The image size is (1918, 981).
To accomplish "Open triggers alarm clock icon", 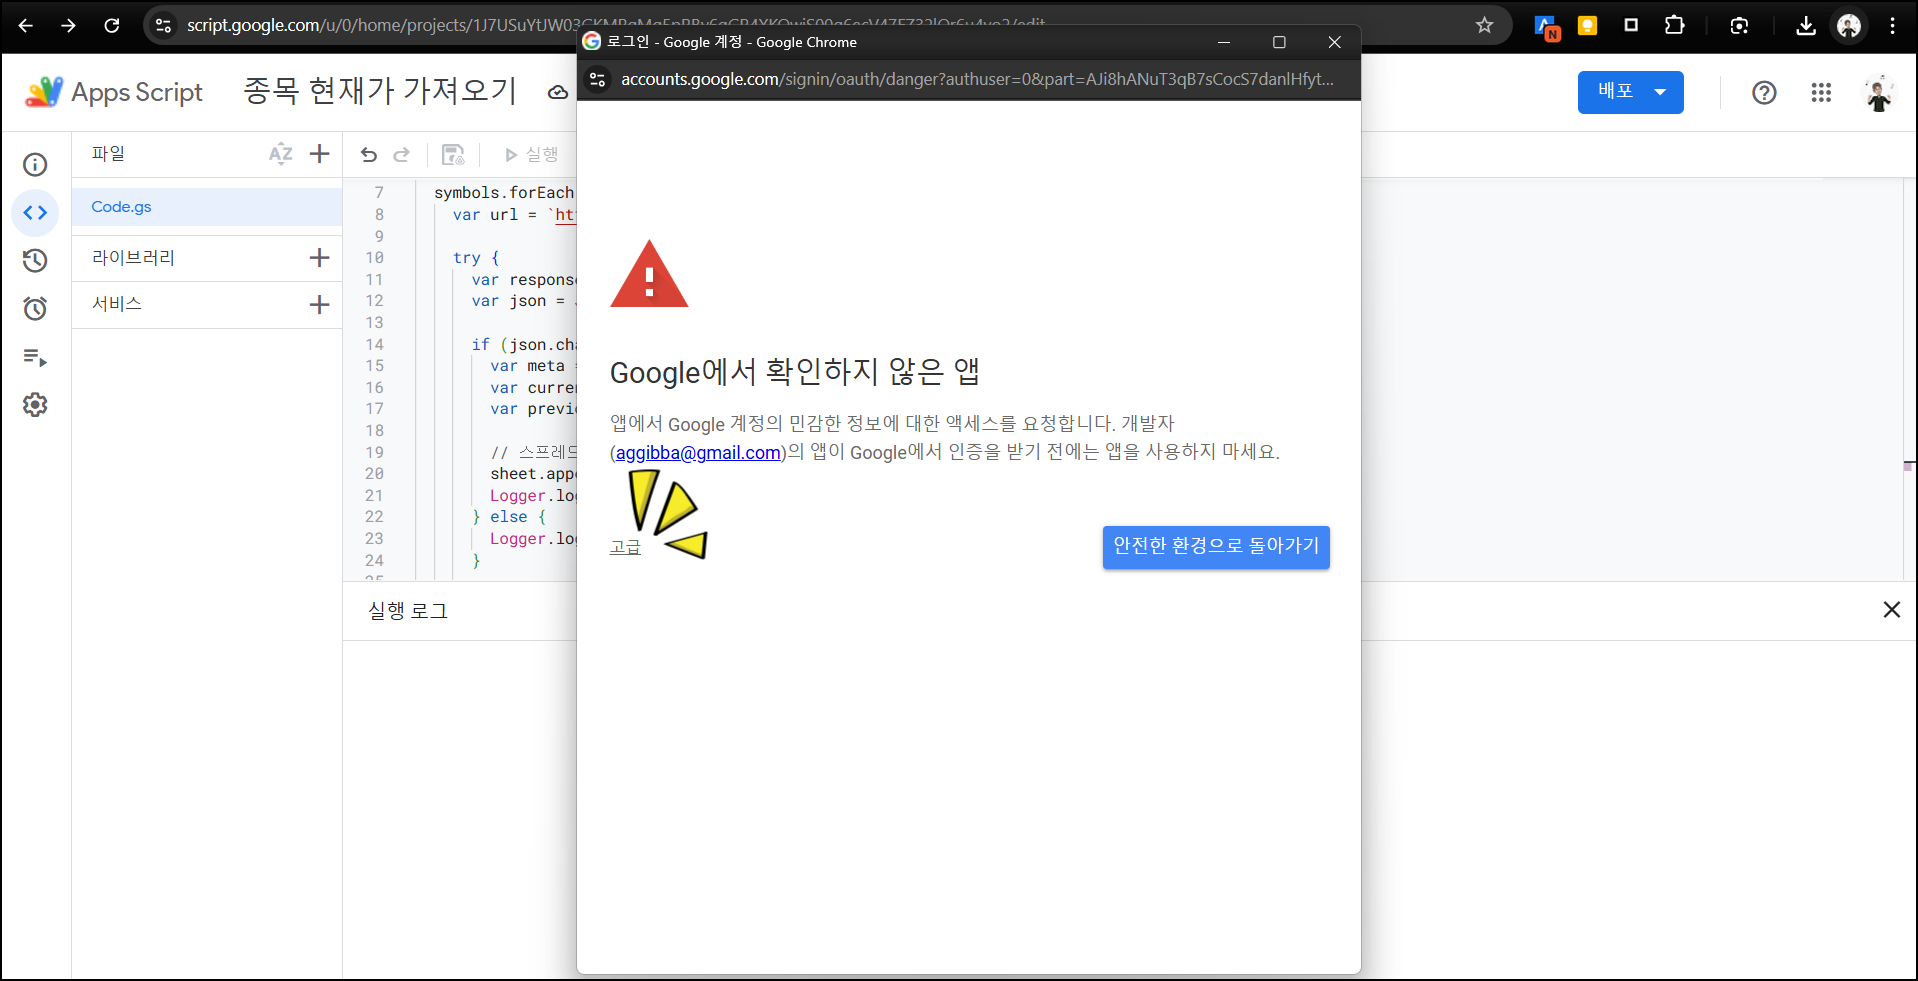I will pos(35,308).
